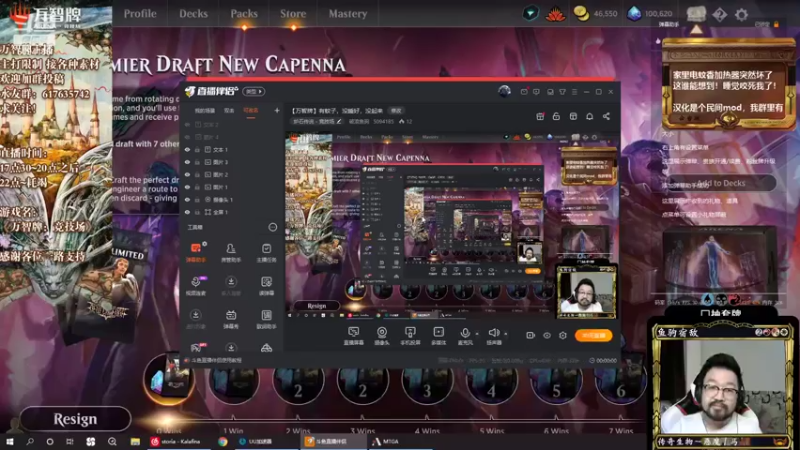Viewport: 800px width, 450px height.
Task: Click the unlock padlock icon beside the bell
Action: coord(556,116)
